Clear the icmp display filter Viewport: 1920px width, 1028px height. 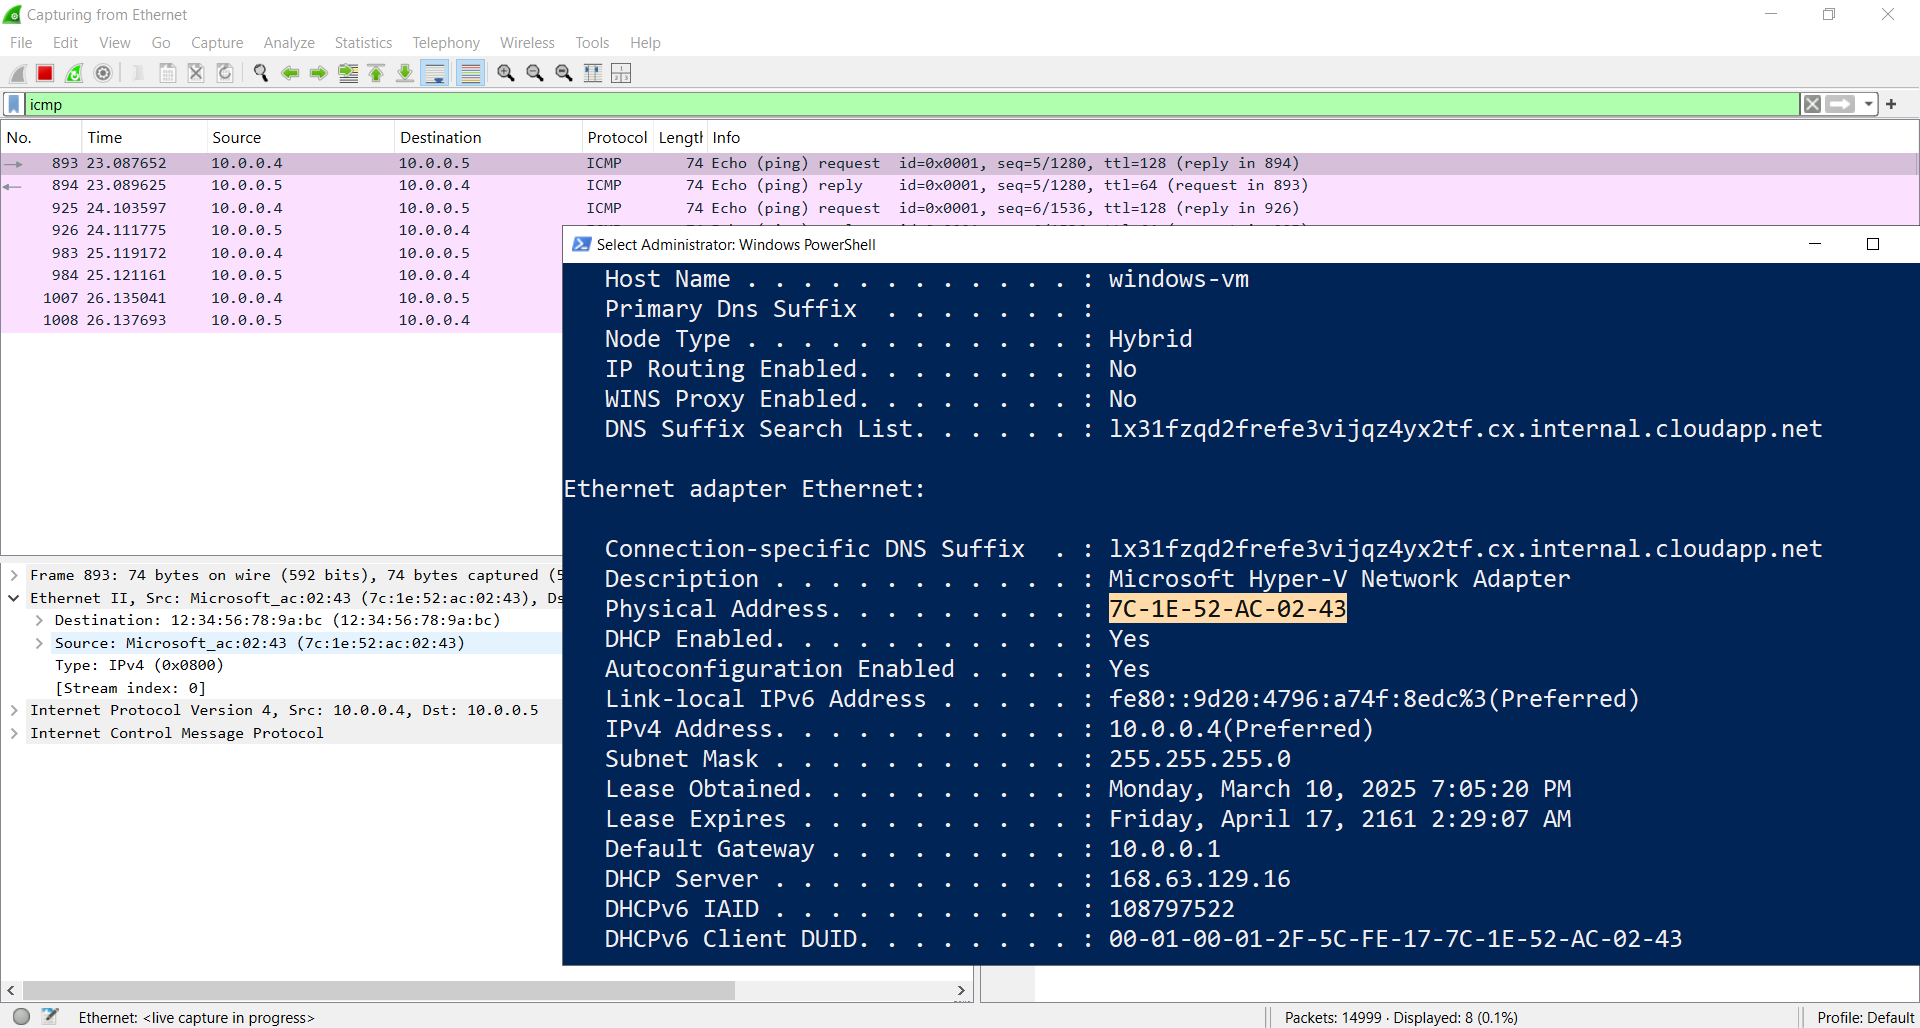[x=1812, y=104]
